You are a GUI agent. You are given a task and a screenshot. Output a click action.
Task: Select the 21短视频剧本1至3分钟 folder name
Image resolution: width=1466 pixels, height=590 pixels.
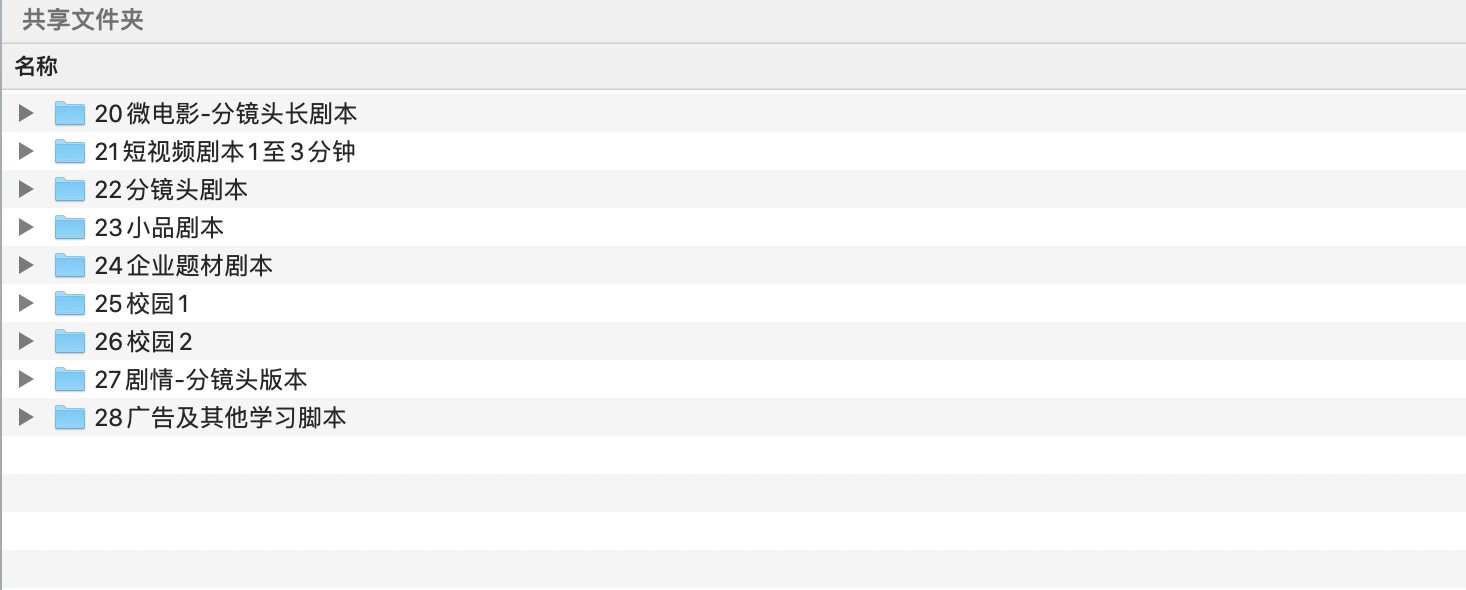coord(225,152)
